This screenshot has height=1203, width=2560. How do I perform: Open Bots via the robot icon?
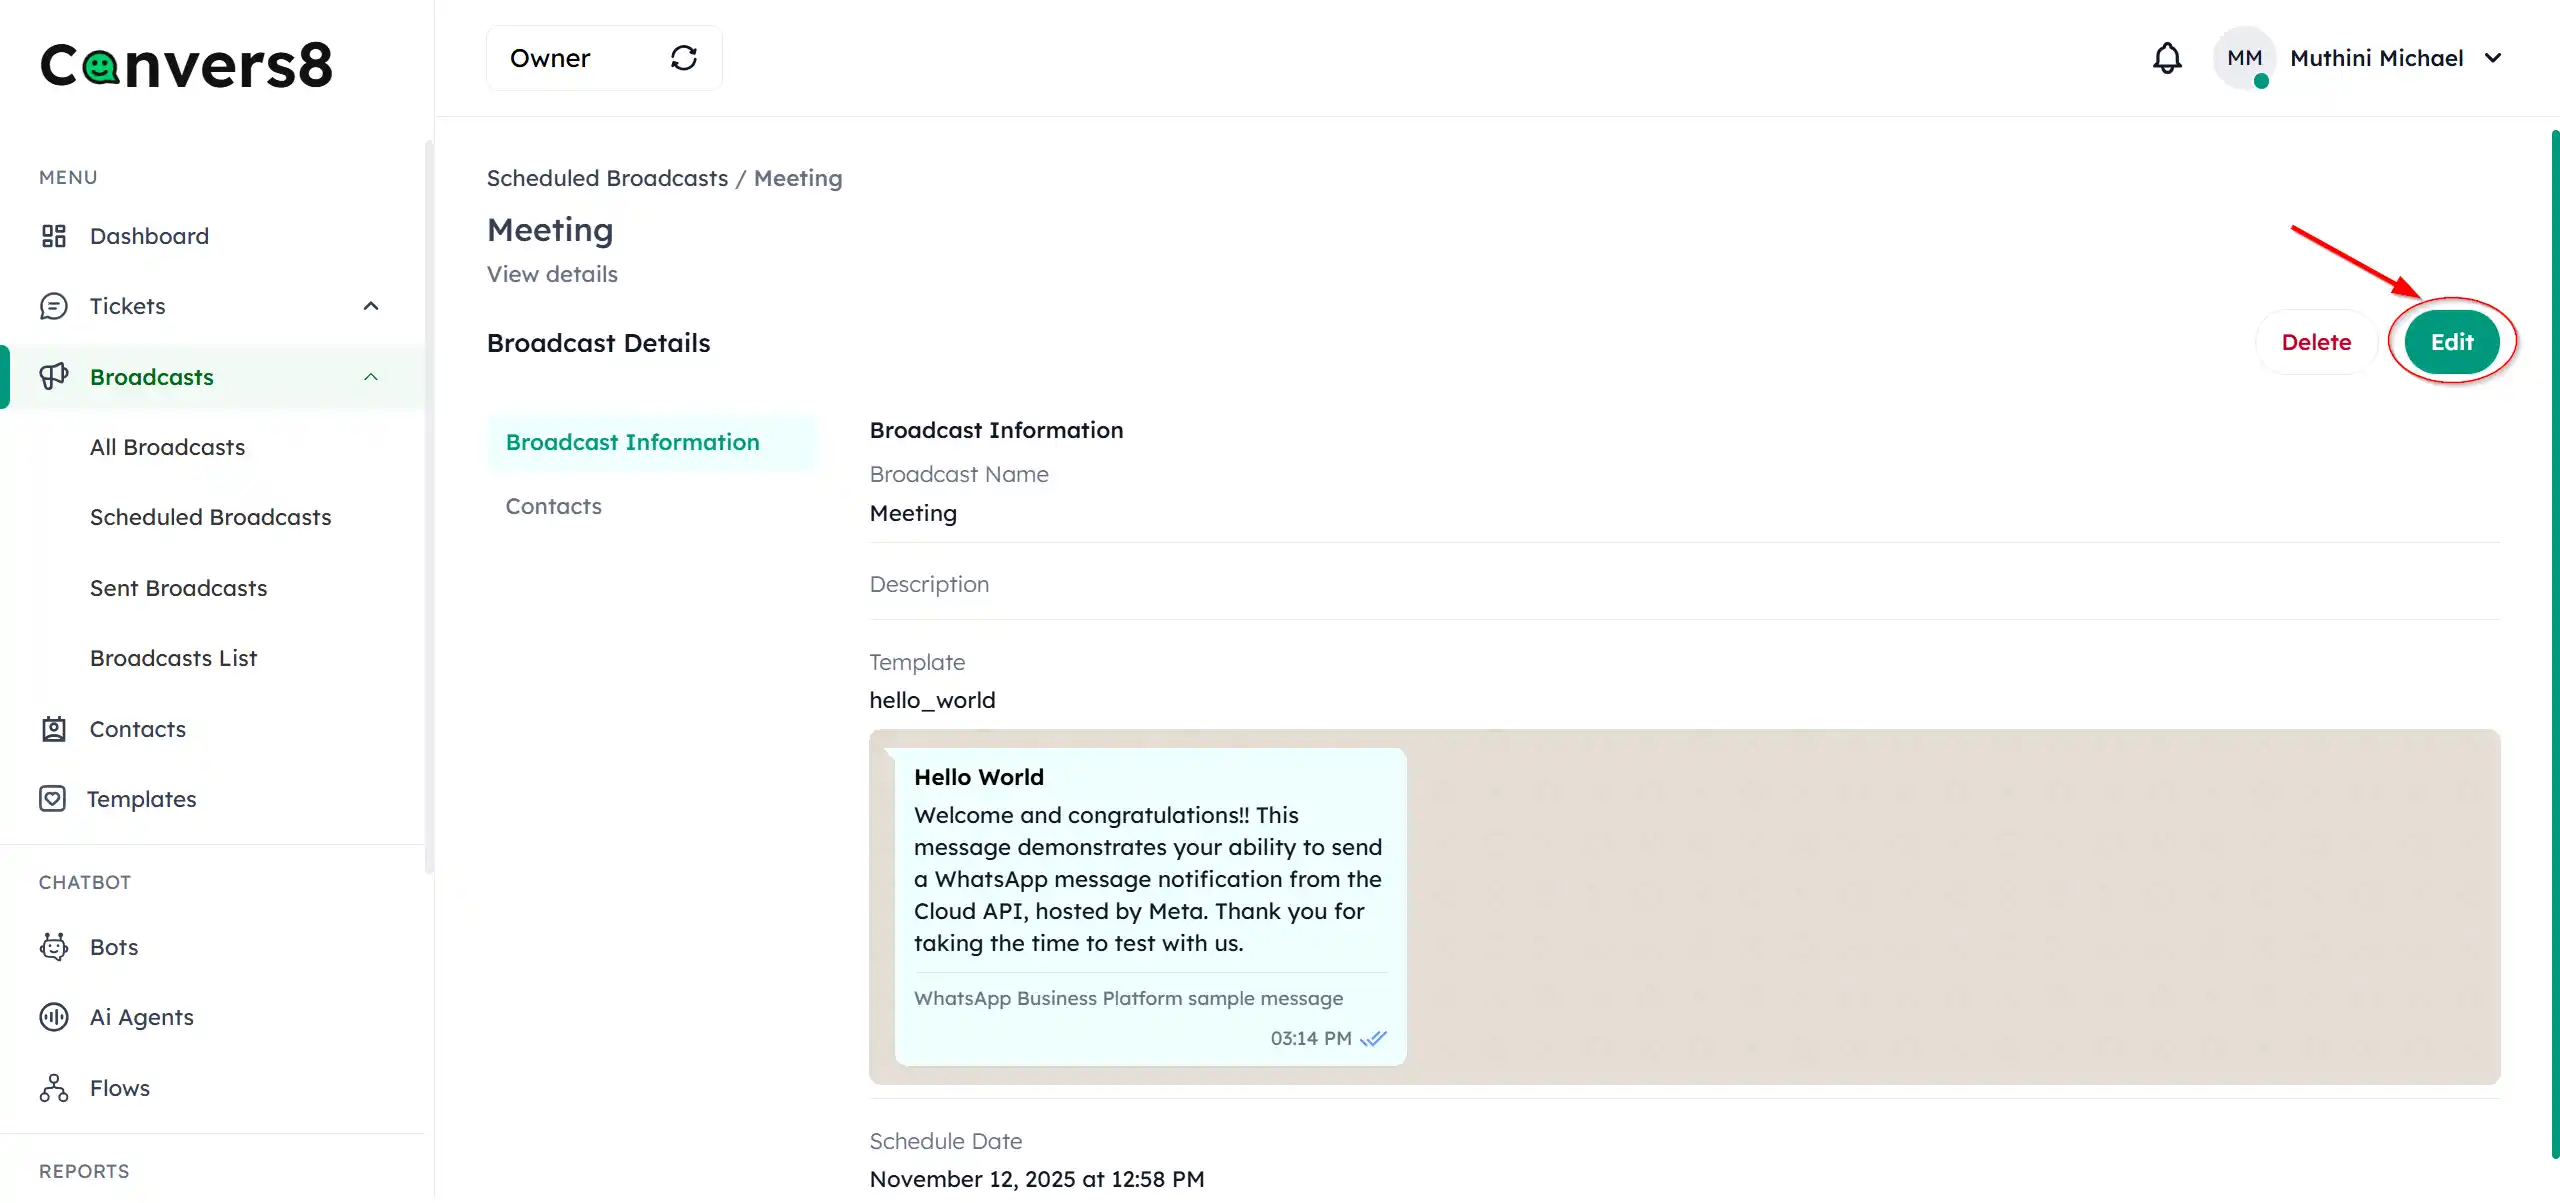[53, 947]
